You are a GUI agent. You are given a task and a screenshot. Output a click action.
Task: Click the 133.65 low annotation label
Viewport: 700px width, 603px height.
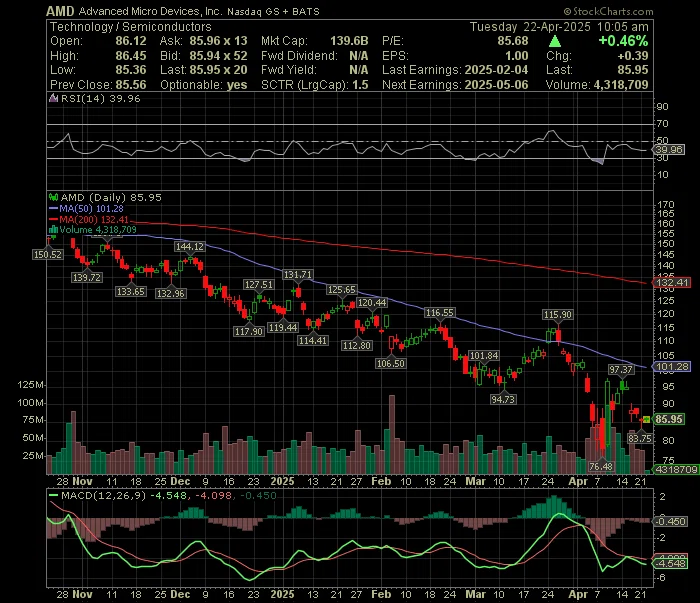click(131, 292)
